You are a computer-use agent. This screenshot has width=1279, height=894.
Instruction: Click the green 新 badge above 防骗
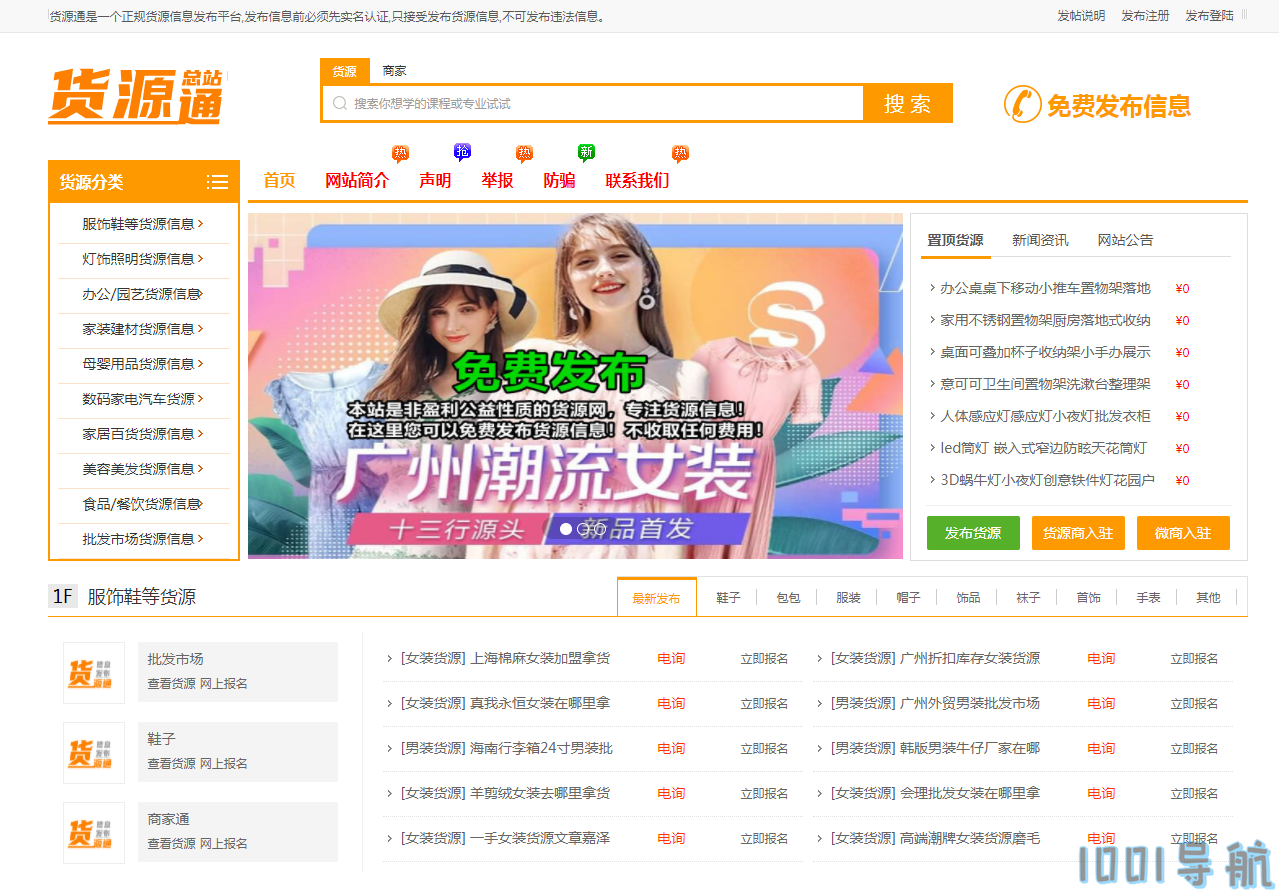[x=586, y=151]
